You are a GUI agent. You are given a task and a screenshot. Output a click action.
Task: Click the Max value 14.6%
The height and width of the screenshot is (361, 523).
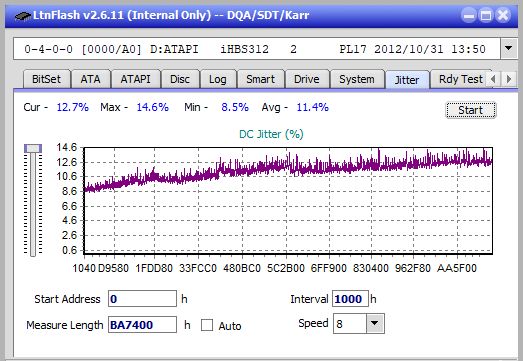pos(152,107)
